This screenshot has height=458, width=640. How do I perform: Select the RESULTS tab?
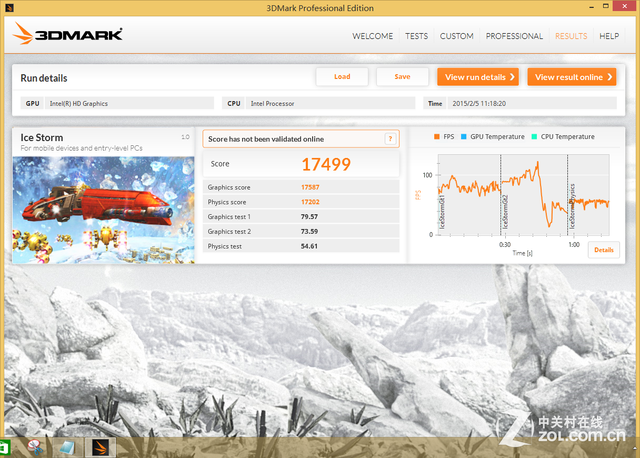[571, 36]
